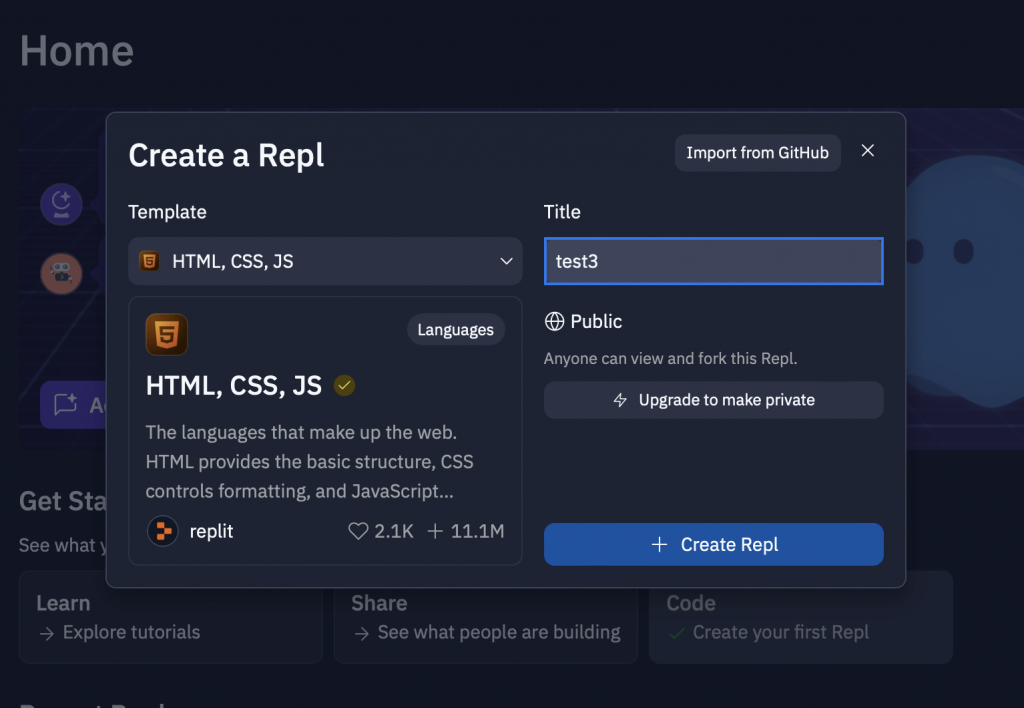Click the Title input field with test3
The width and height of the screenshot is (1024, 708).
714,261
